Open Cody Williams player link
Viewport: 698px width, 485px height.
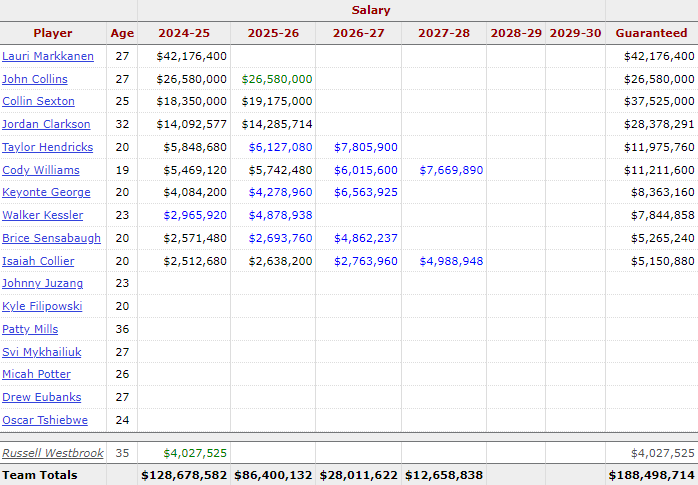41,170
